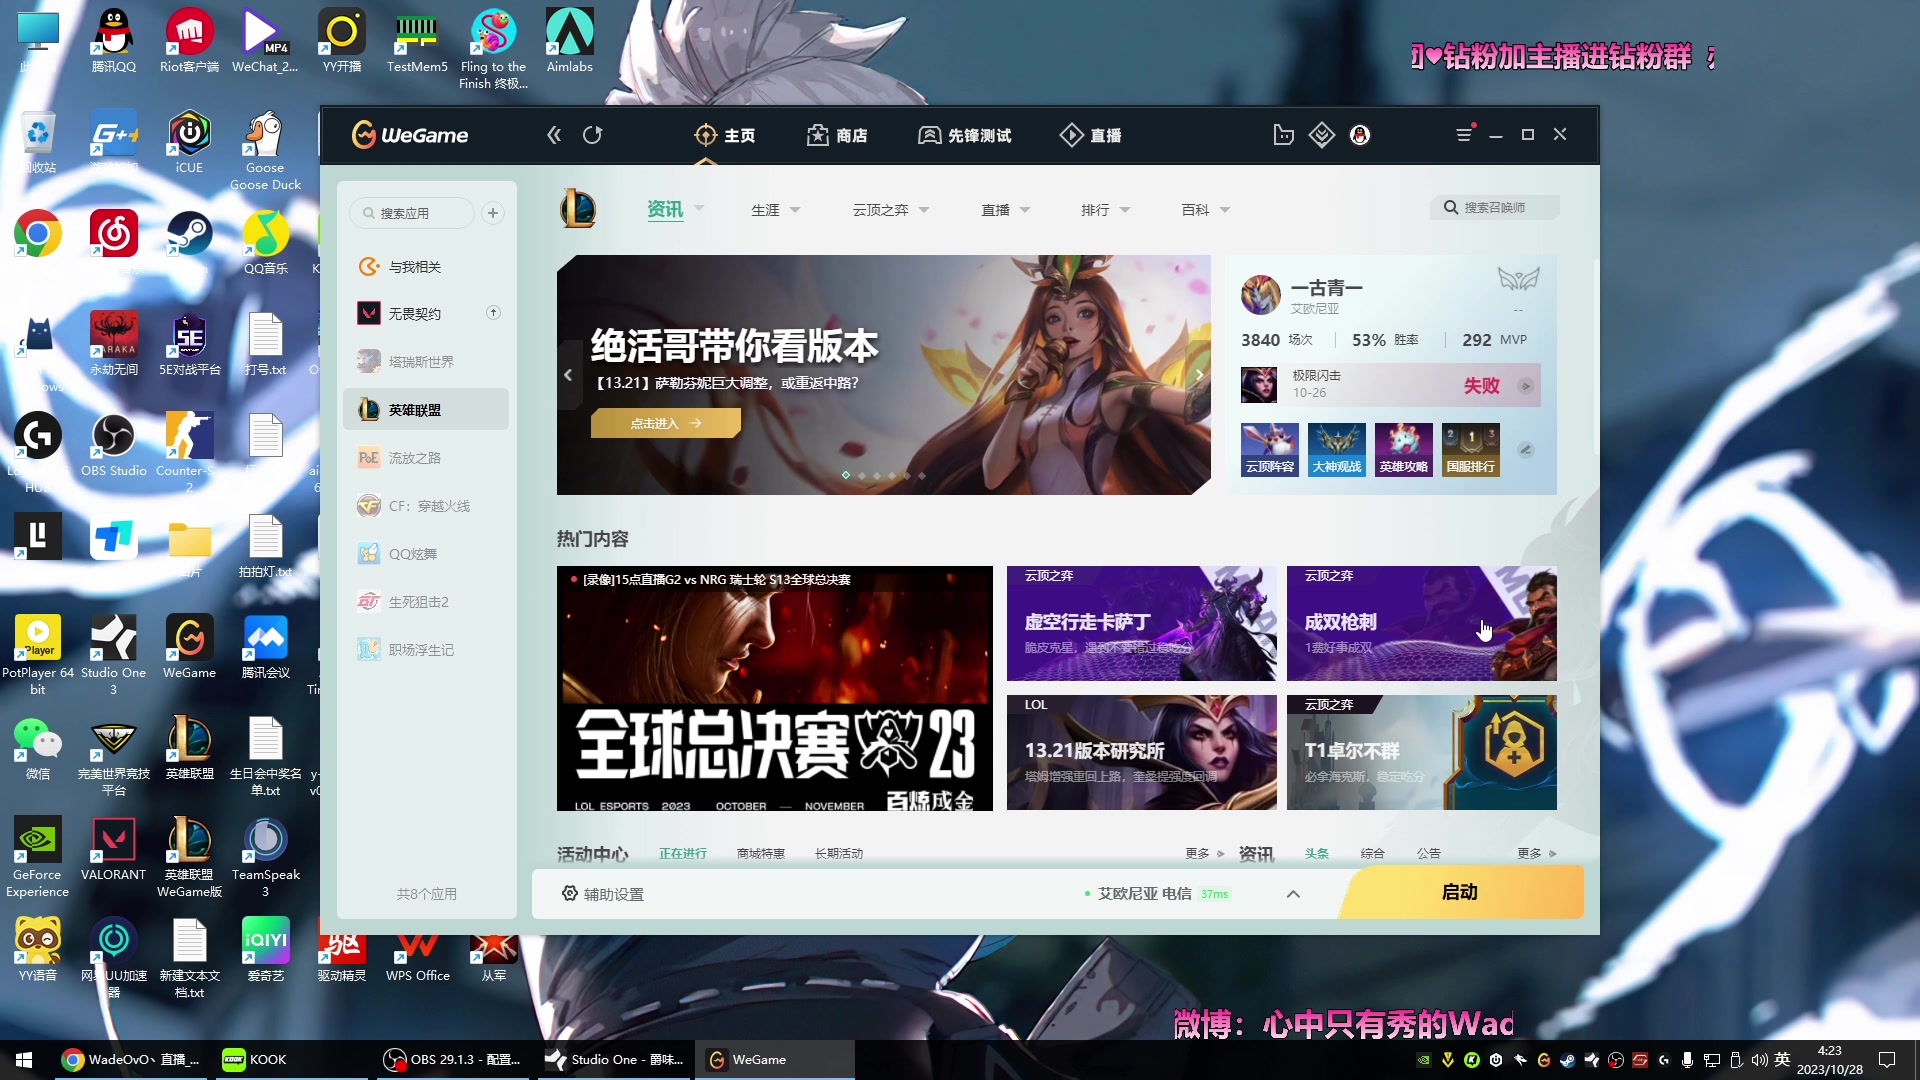
Task: Open the 成双枪刺 card
Action: [1422, 623]
